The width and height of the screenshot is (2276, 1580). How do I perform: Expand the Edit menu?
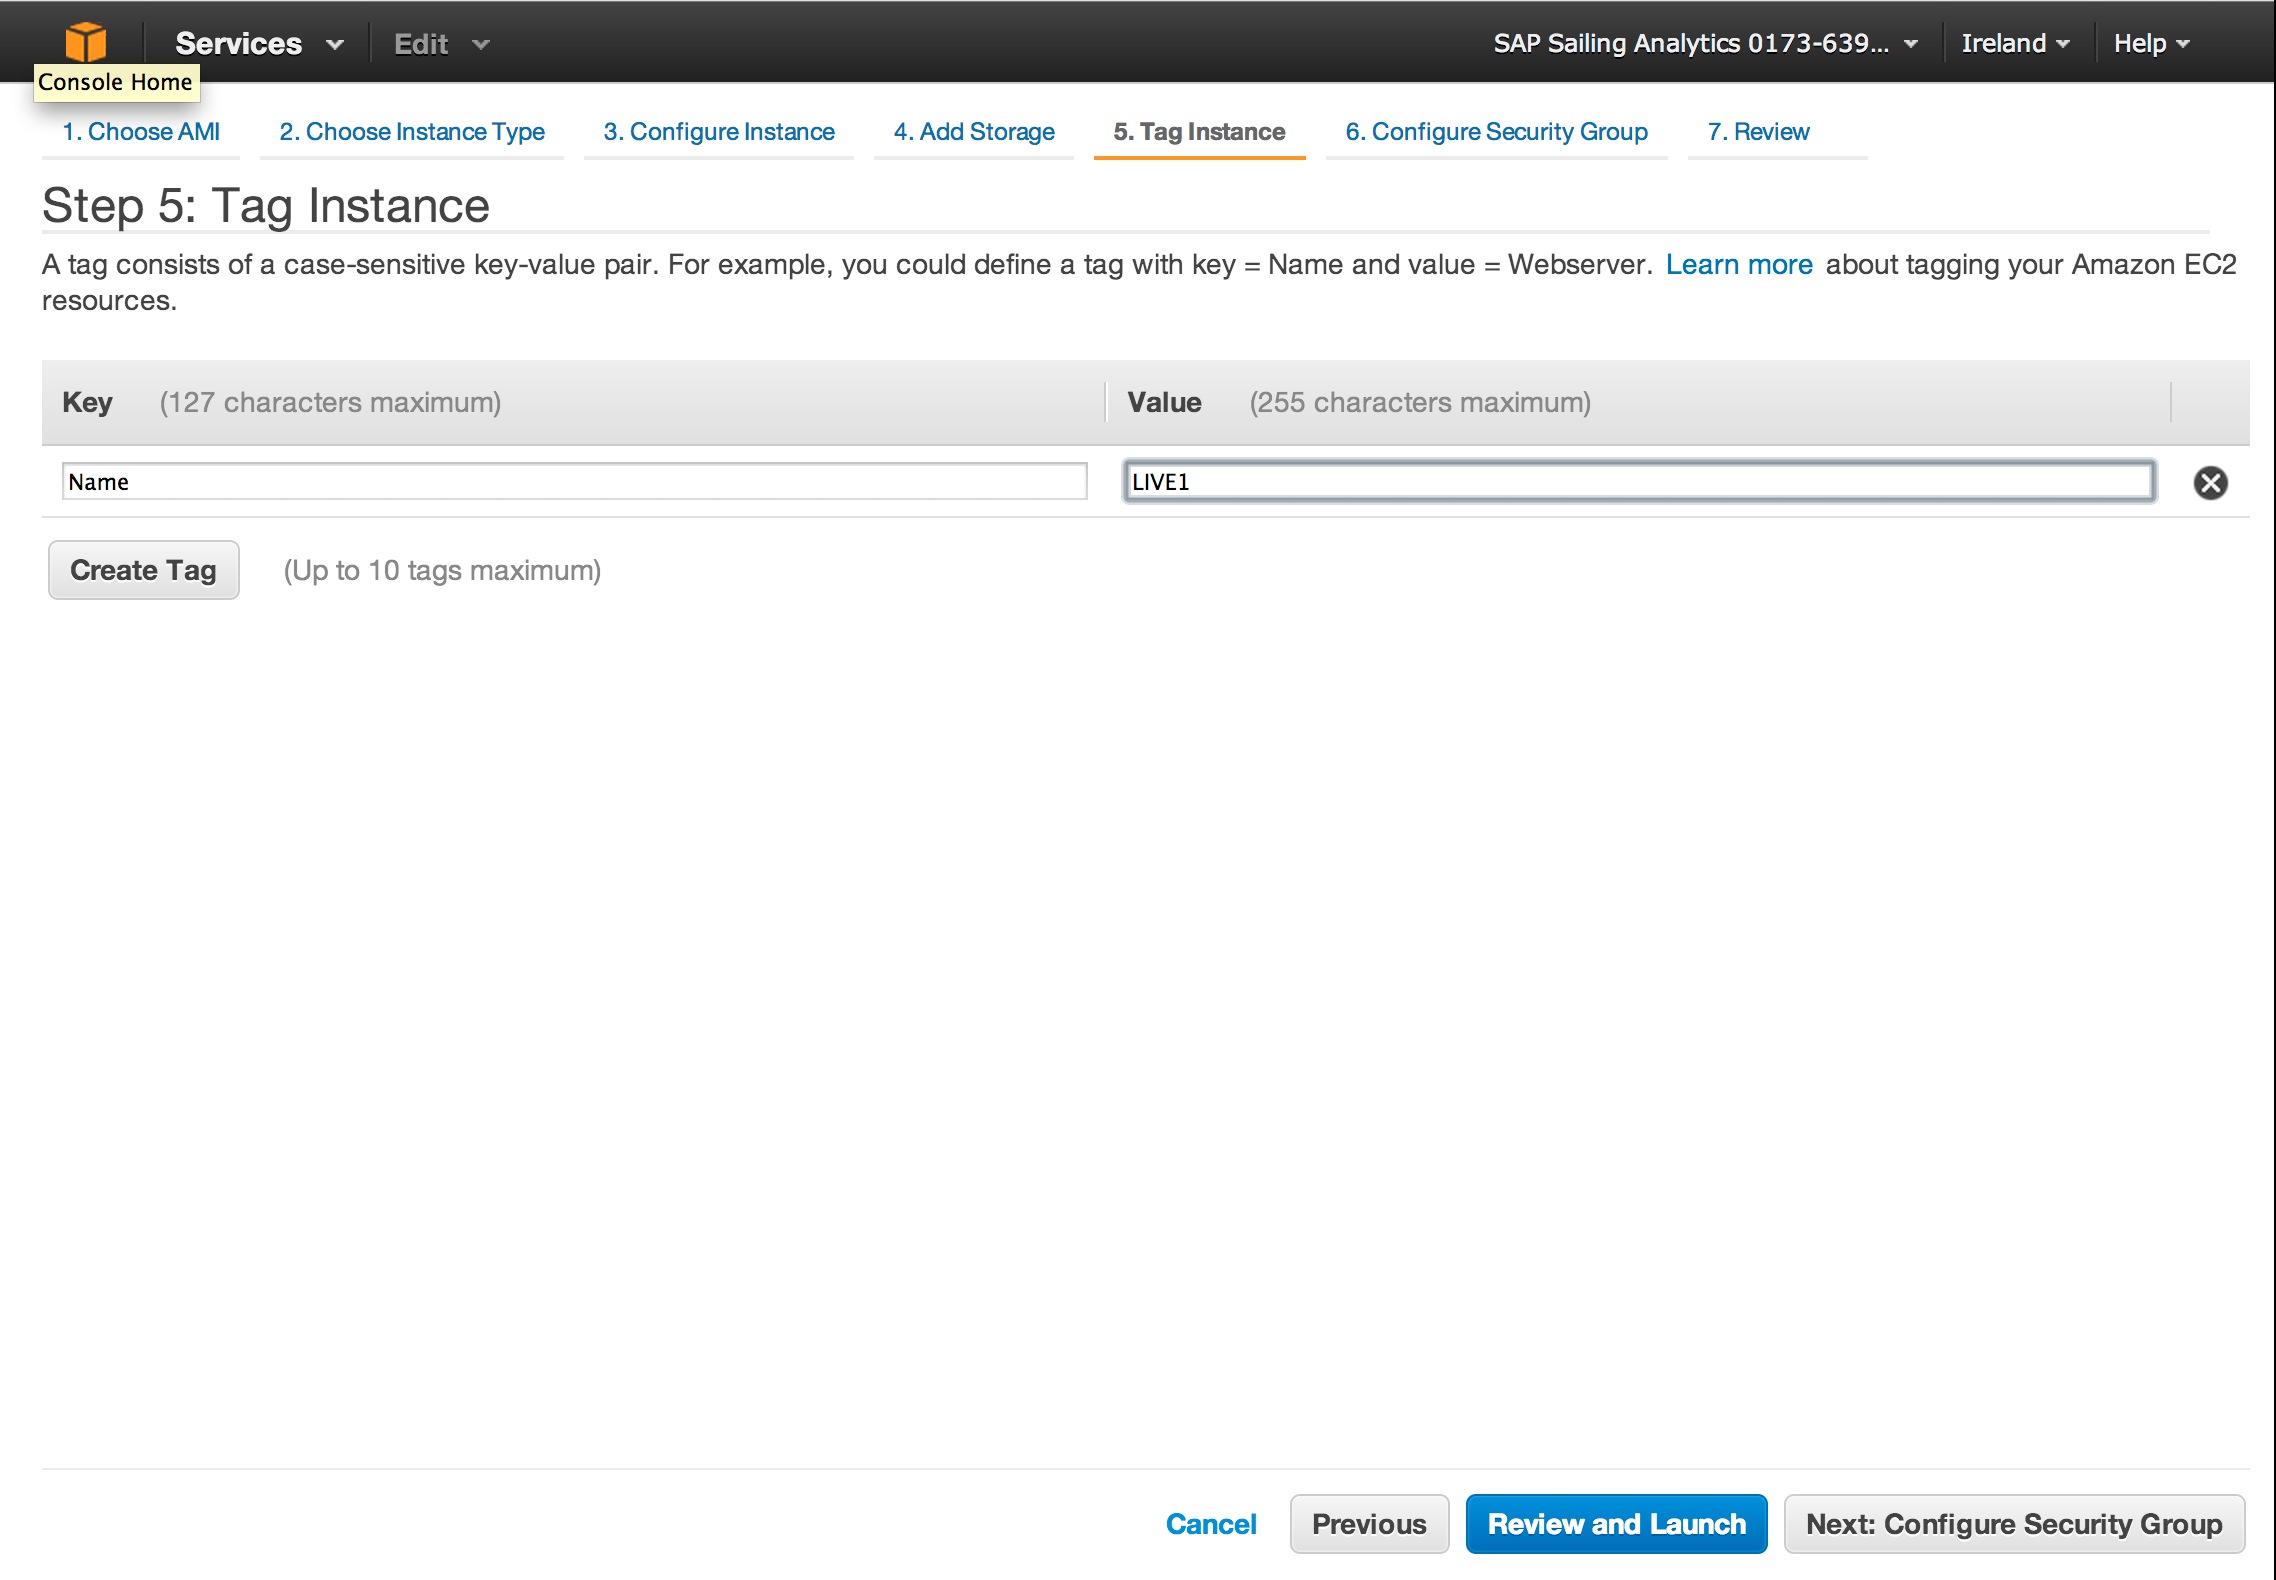(440, 44)
